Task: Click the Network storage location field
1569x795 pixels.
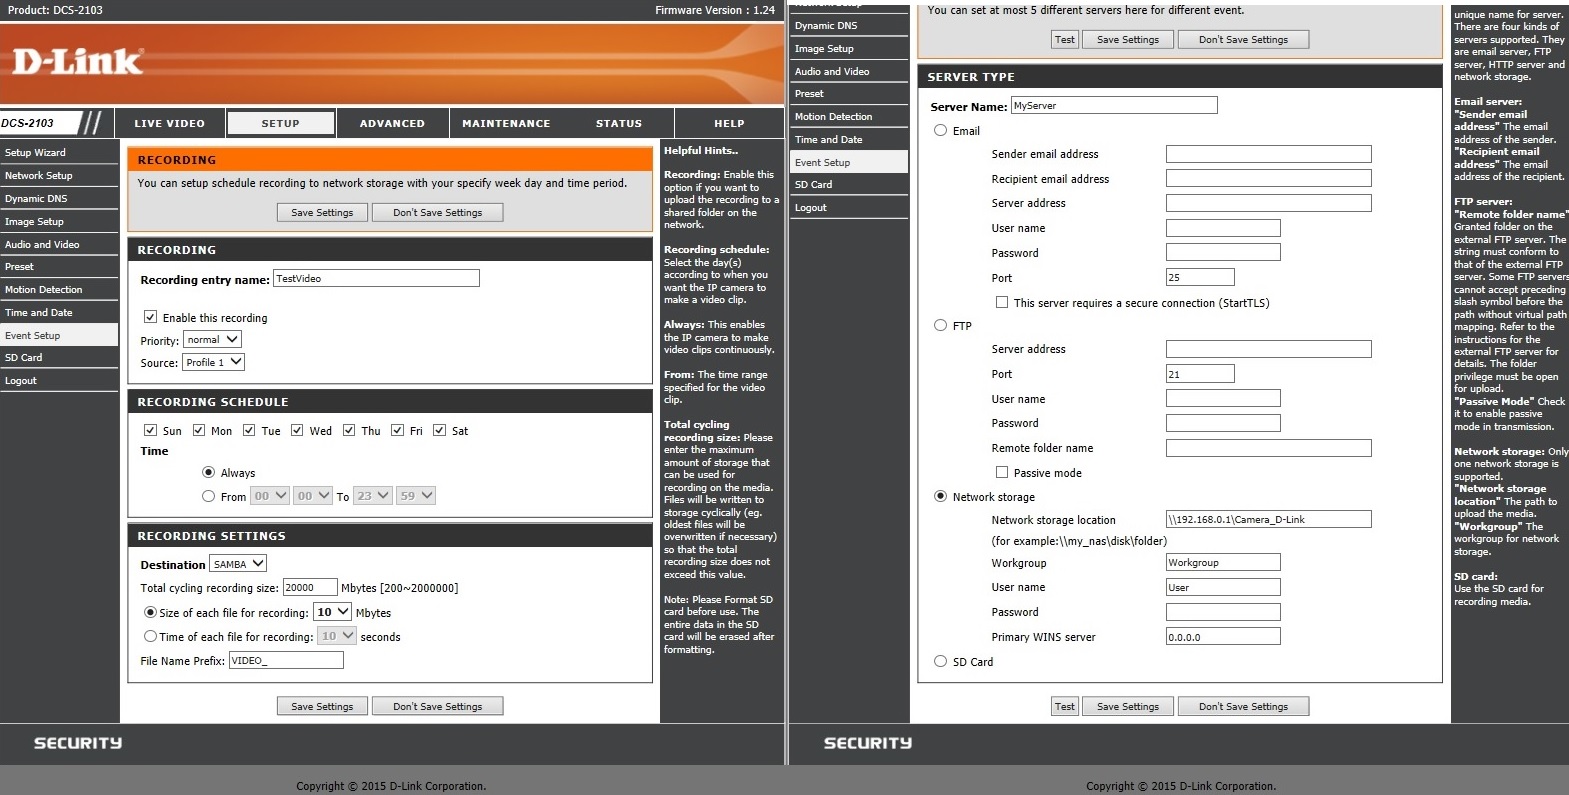Action: (x=1267, y=519)
